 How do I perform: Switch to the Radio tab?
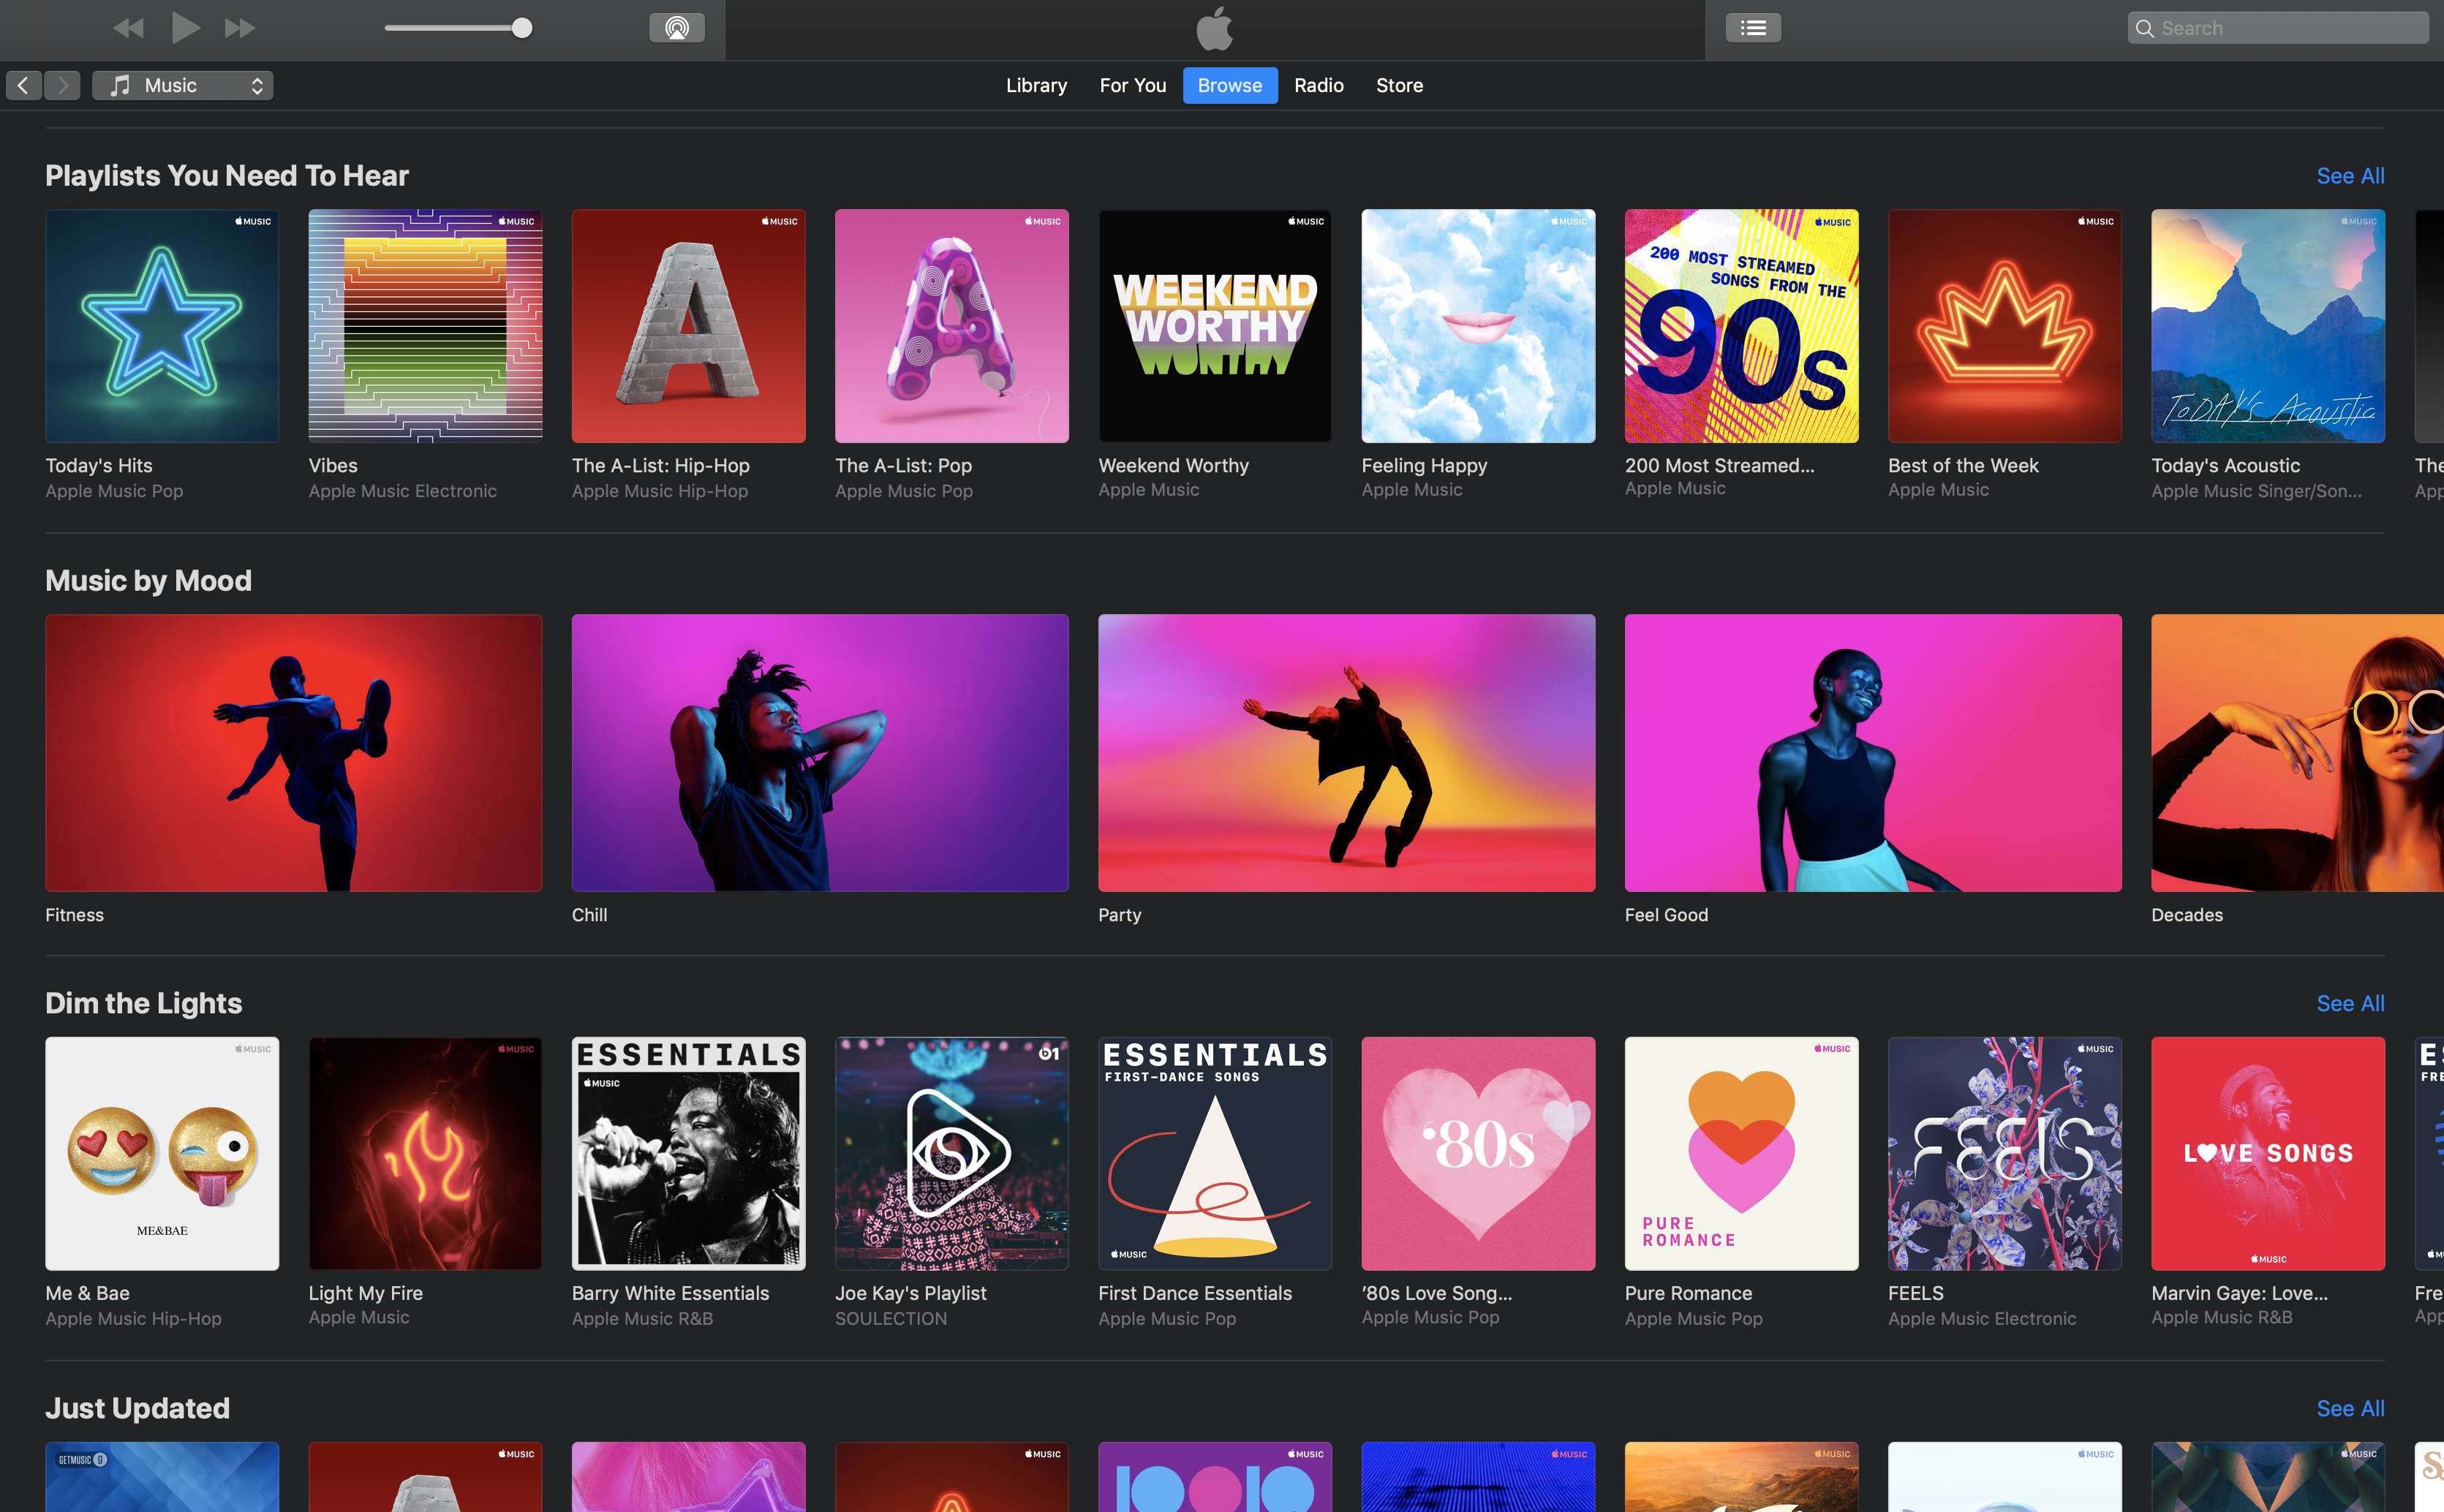[1318, 86]
